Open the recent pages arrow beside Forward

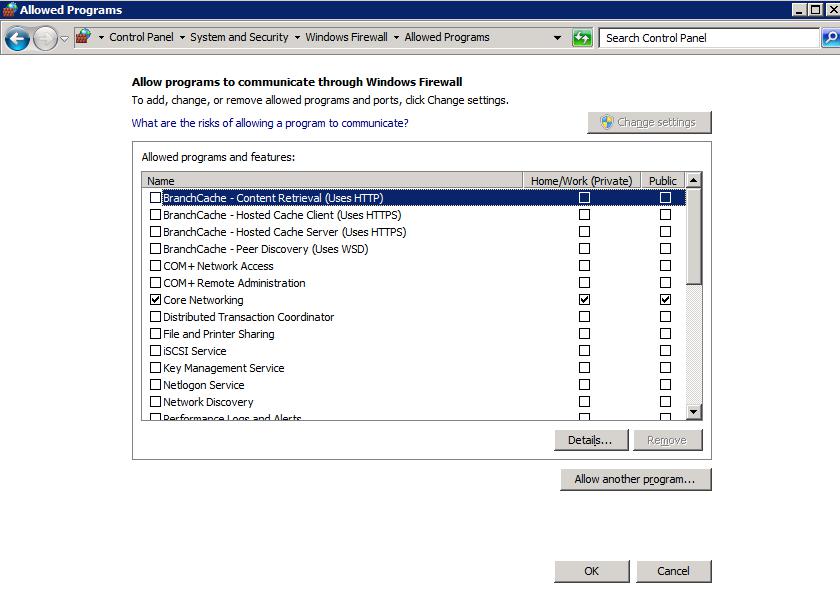click(x=64, y=39)
